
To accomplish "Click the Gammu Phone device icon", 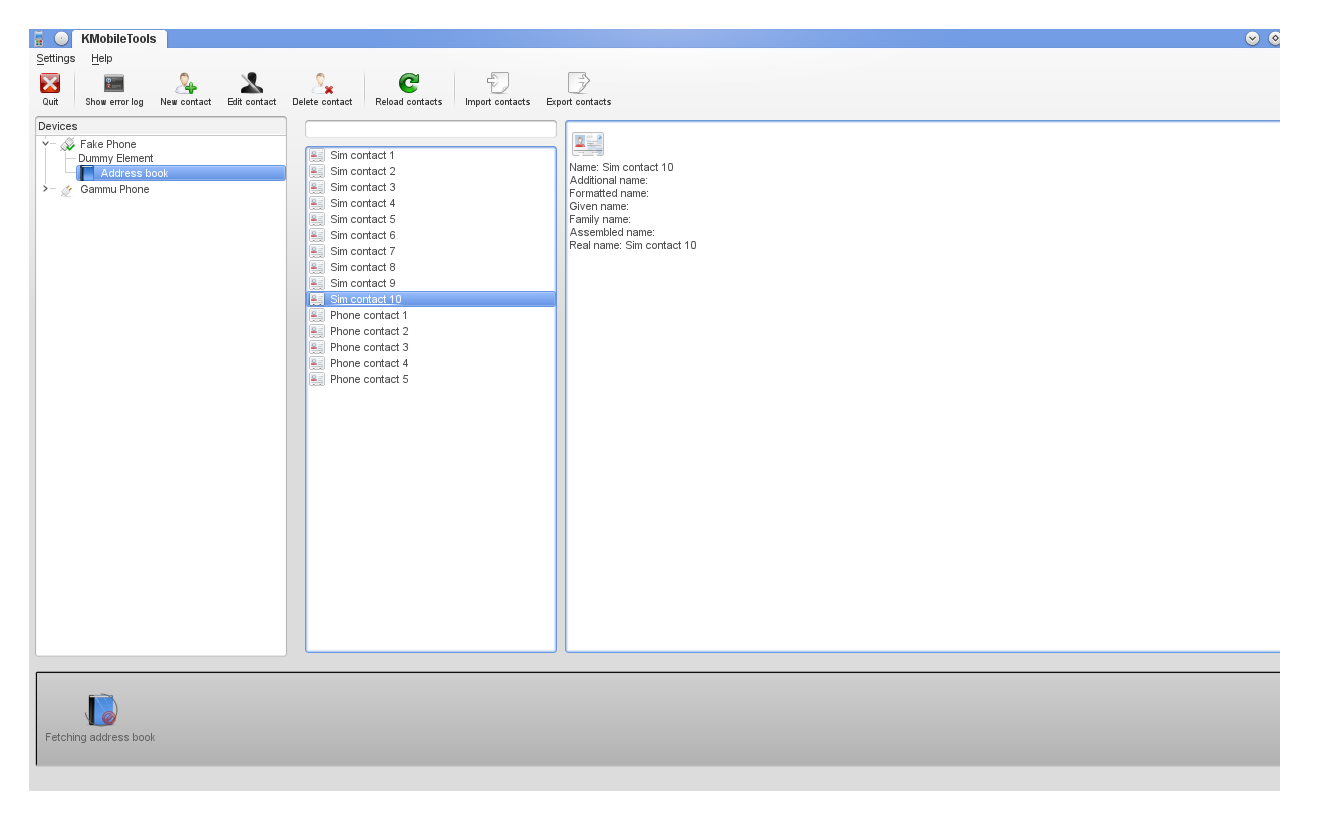I will [x=67, y=189].
